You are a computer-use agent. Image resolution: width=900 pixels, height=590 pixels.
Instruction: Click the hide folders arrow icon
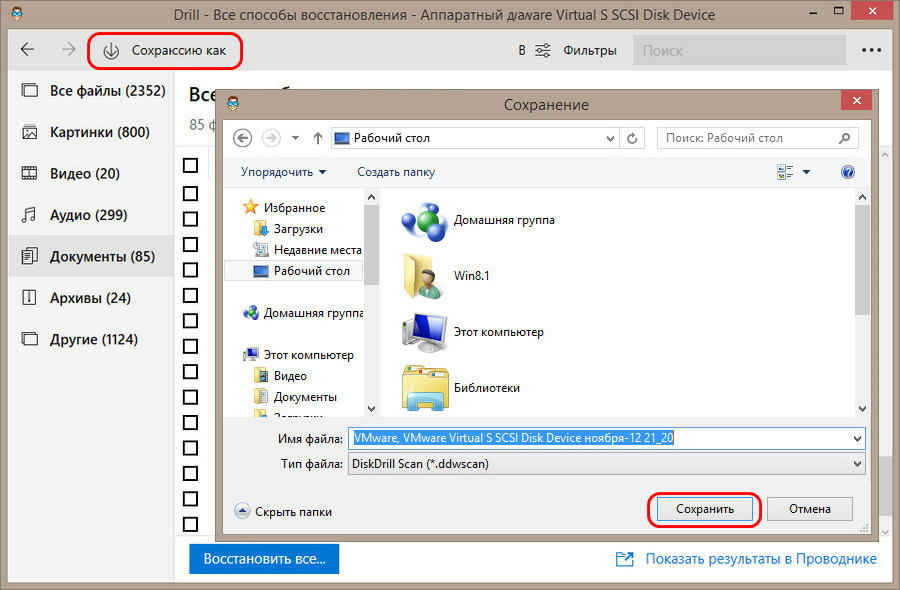click(x=242, y=511)
